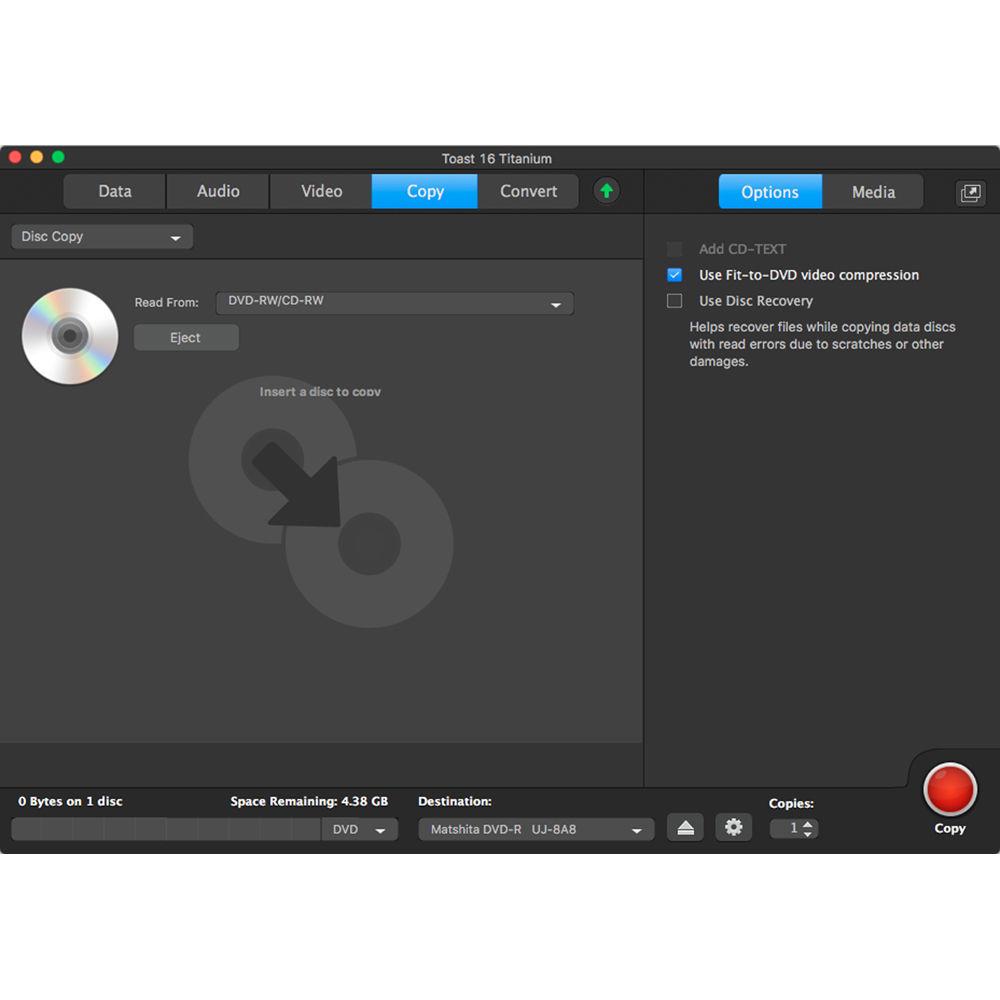1000x1000 pixels.
Task: Click the Eject button under Read From
Action: [186, 338]
